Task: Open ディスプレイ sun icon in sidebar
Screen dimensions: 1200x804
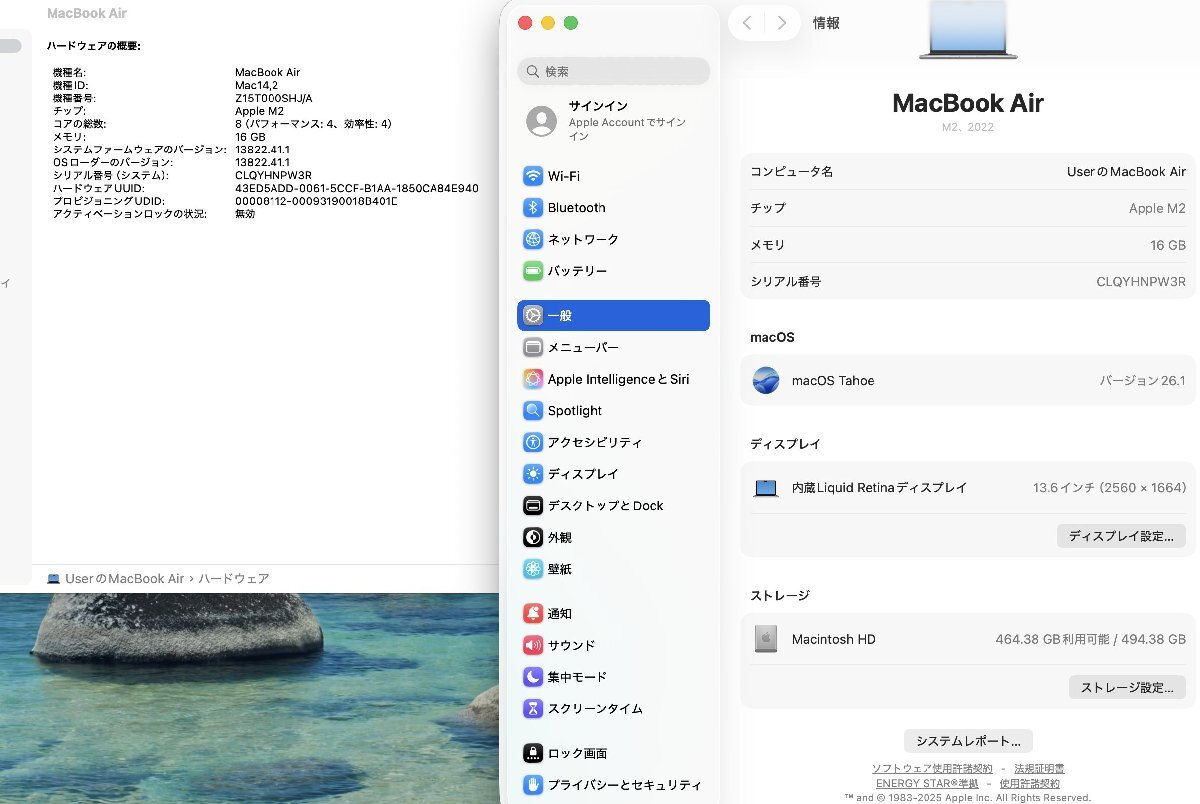Action: (x=533, y=474)
